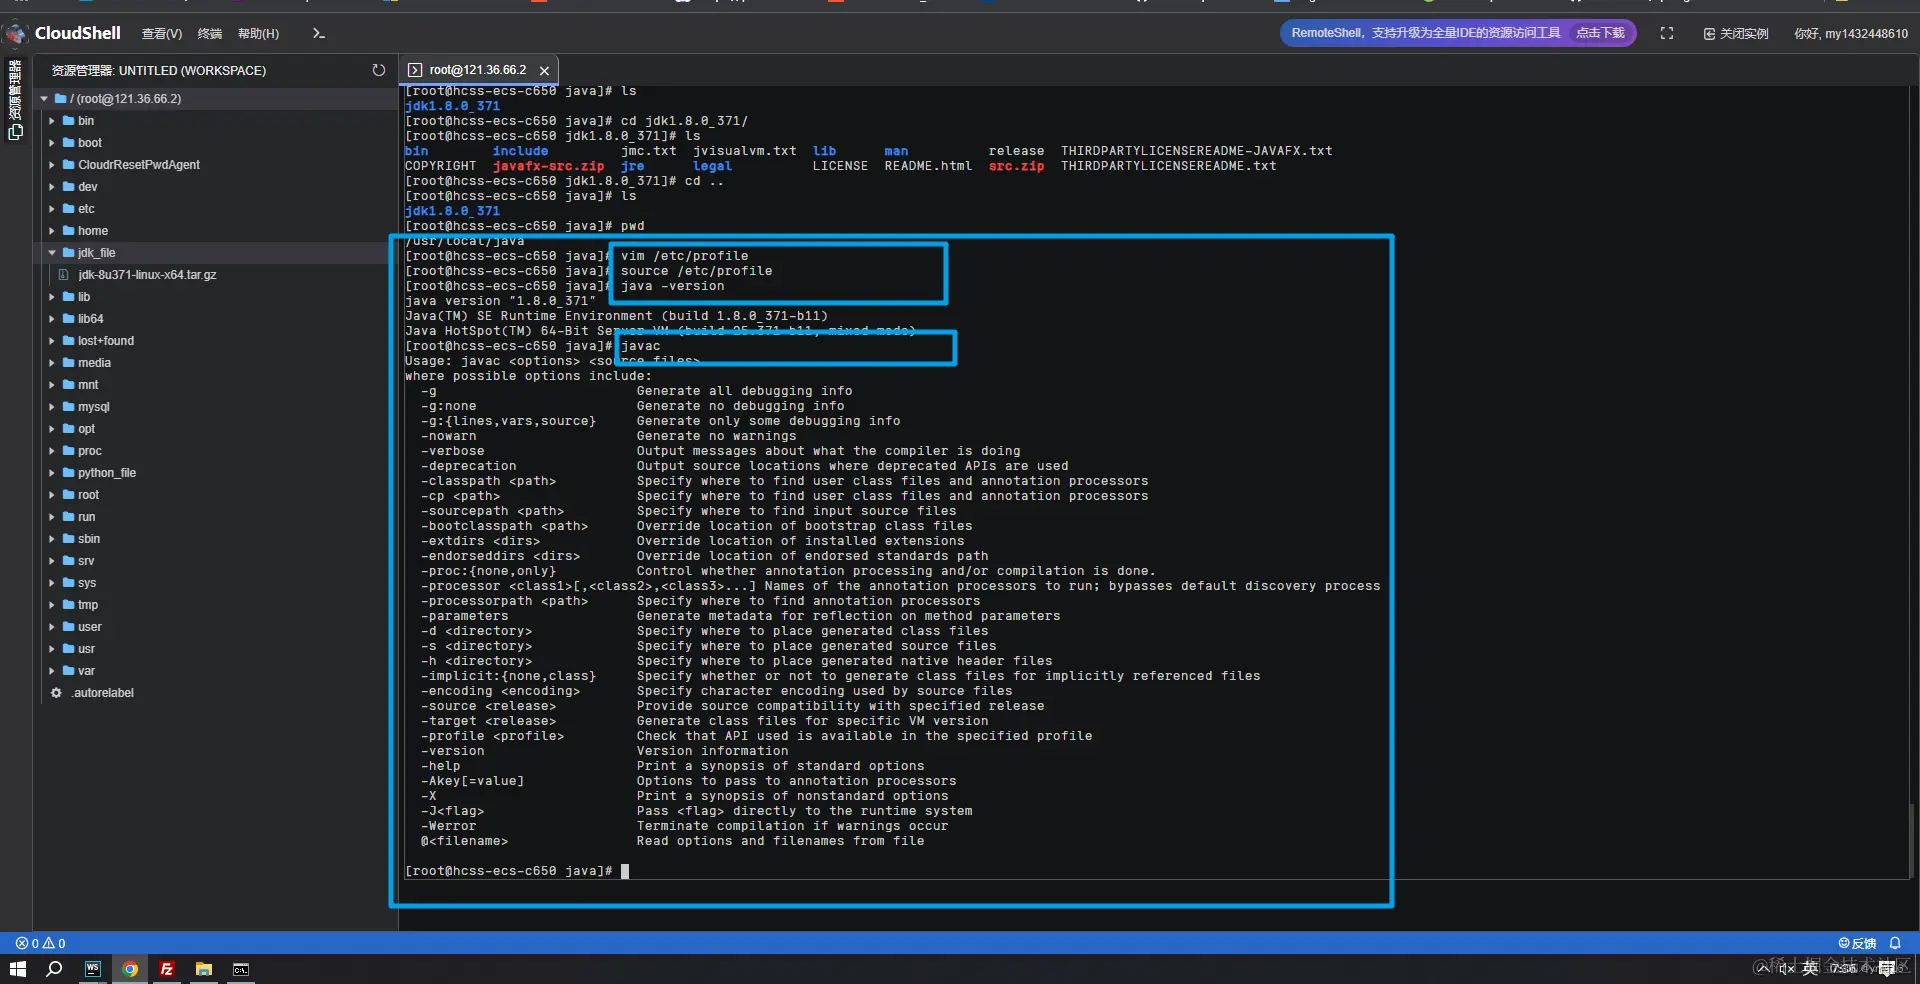Click the feedback smiley icon in the status bar

pos(1843,942)
